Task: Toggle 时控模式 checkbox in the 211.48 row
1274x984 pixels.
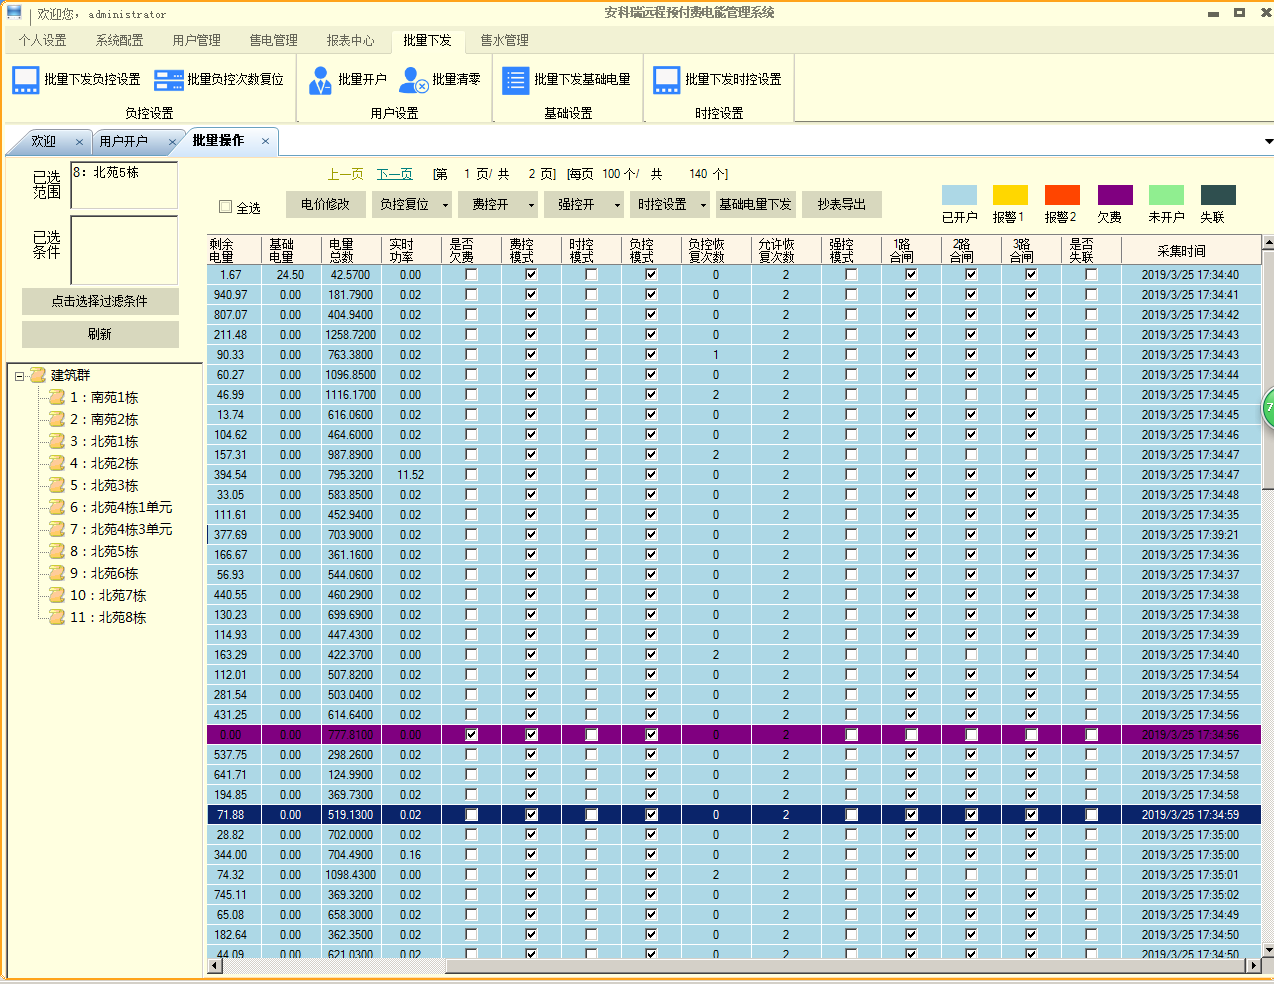Action: click(x=591, y=335)
